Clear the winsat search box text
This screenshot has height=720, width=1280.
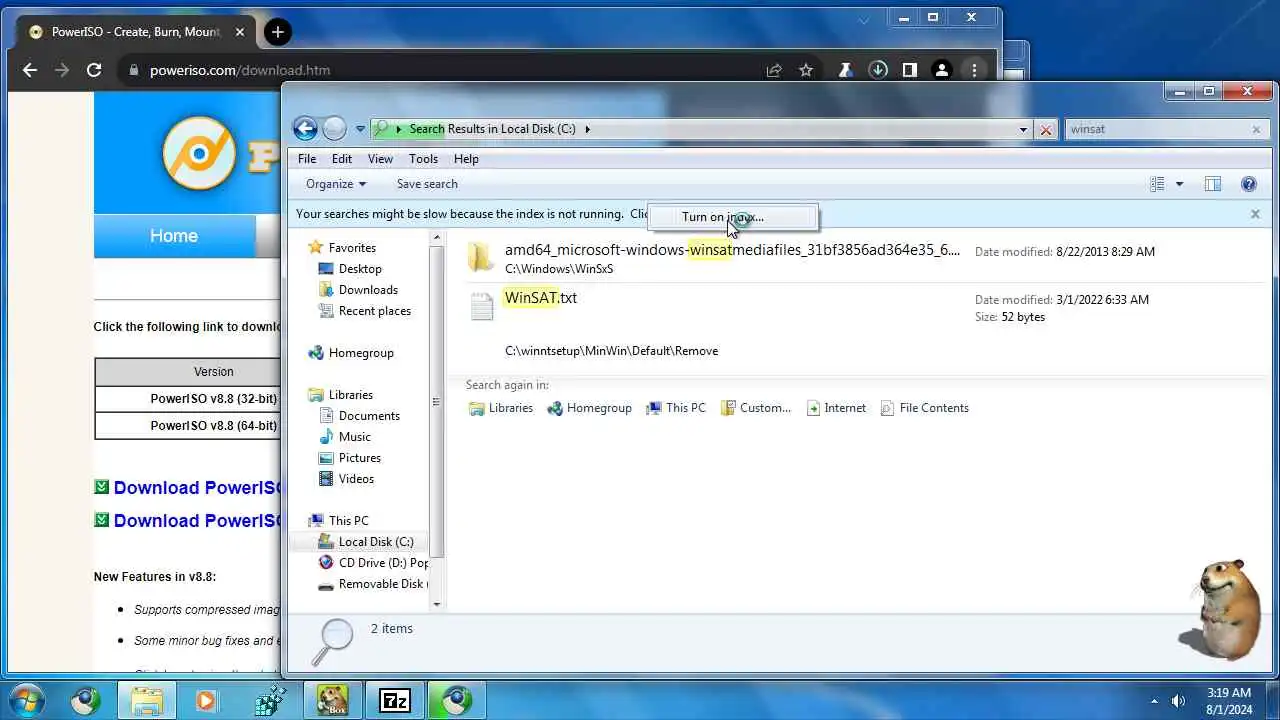coord(1256,129)
